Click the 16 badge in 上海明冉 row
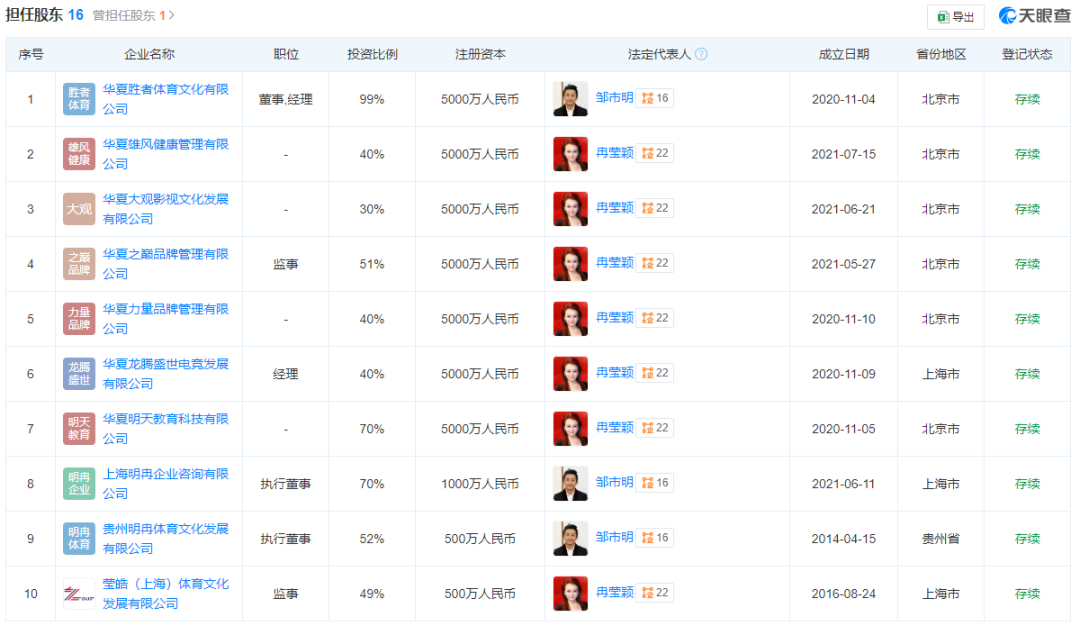 655,483
